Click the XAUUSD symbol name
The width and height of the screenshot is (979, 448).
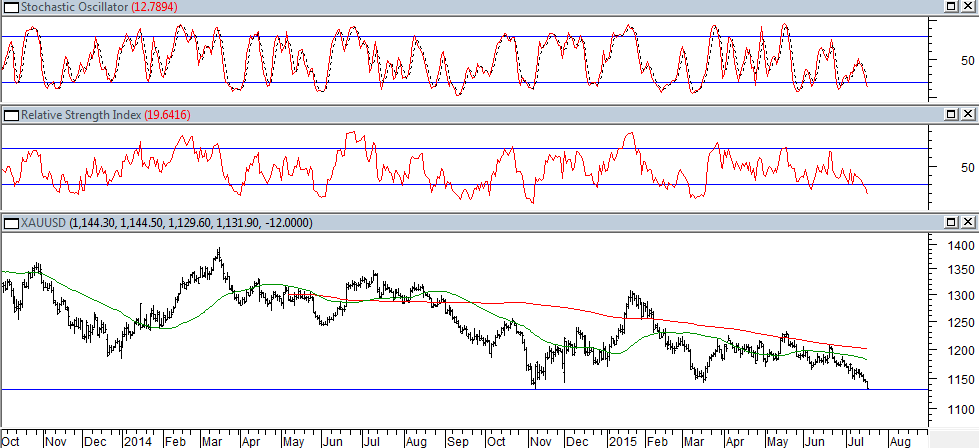(43, 222)
